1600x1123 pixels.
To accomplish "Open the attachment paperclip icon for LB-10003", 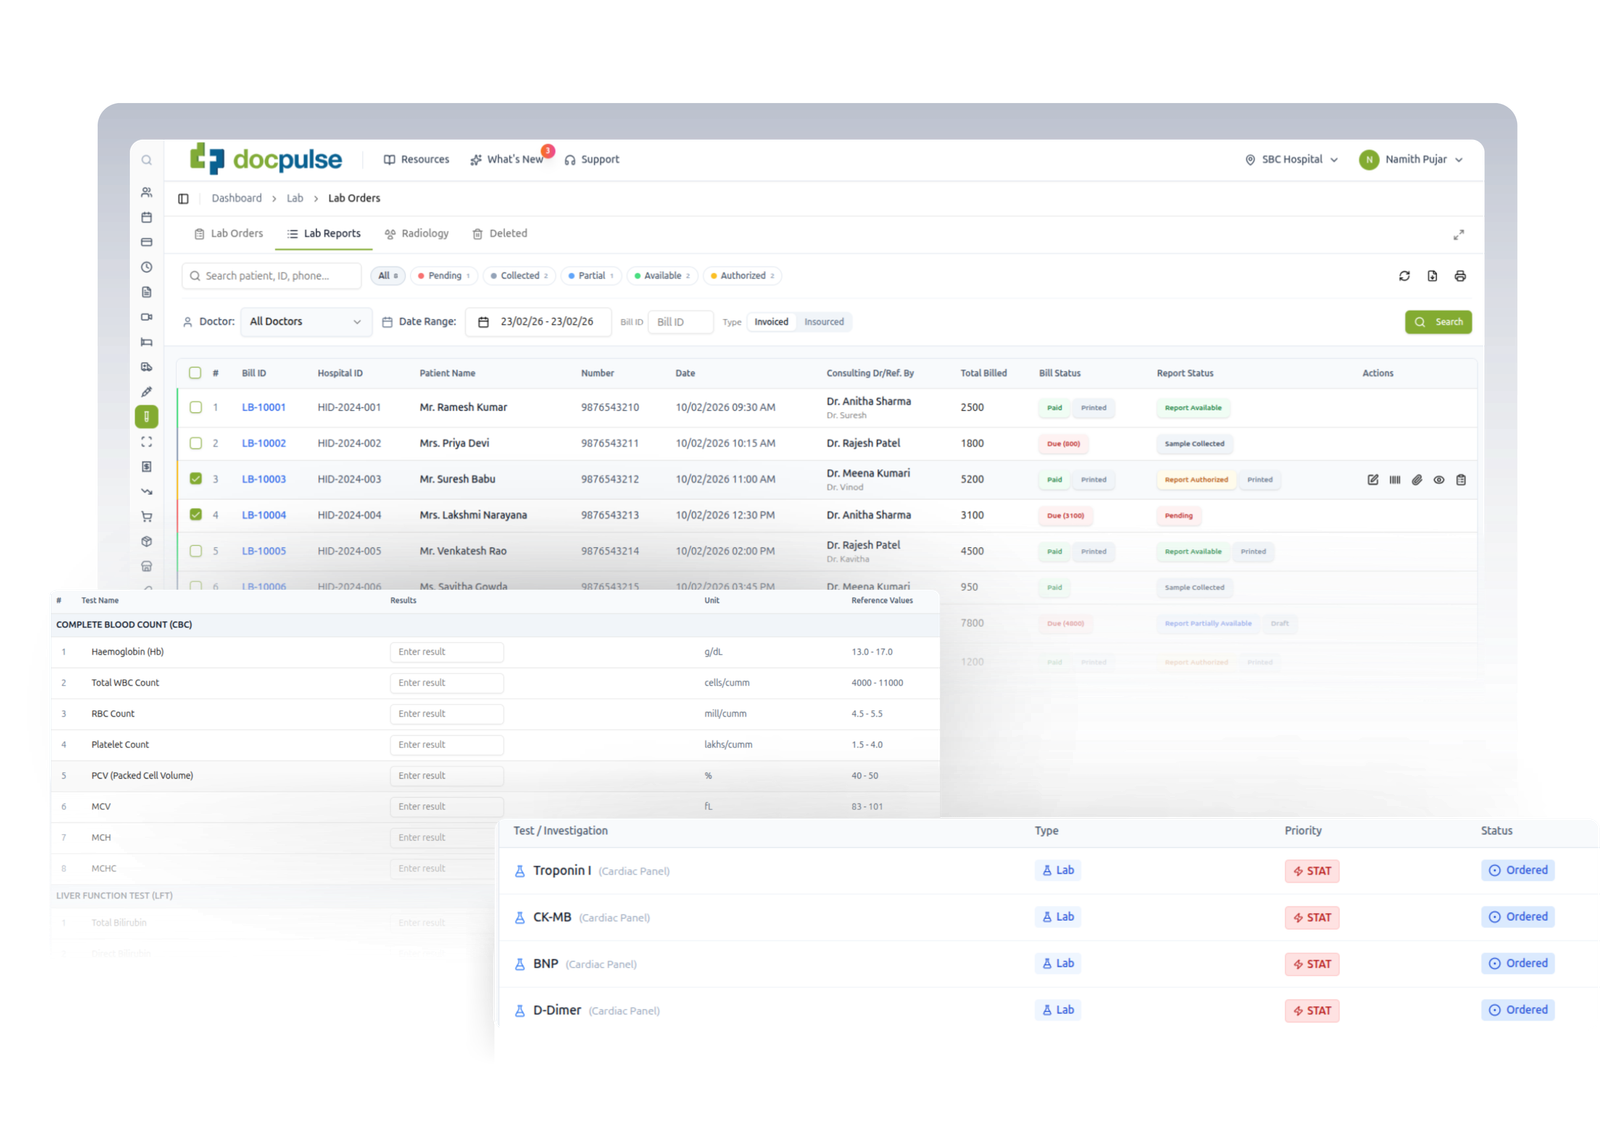I will (1417, 480).
